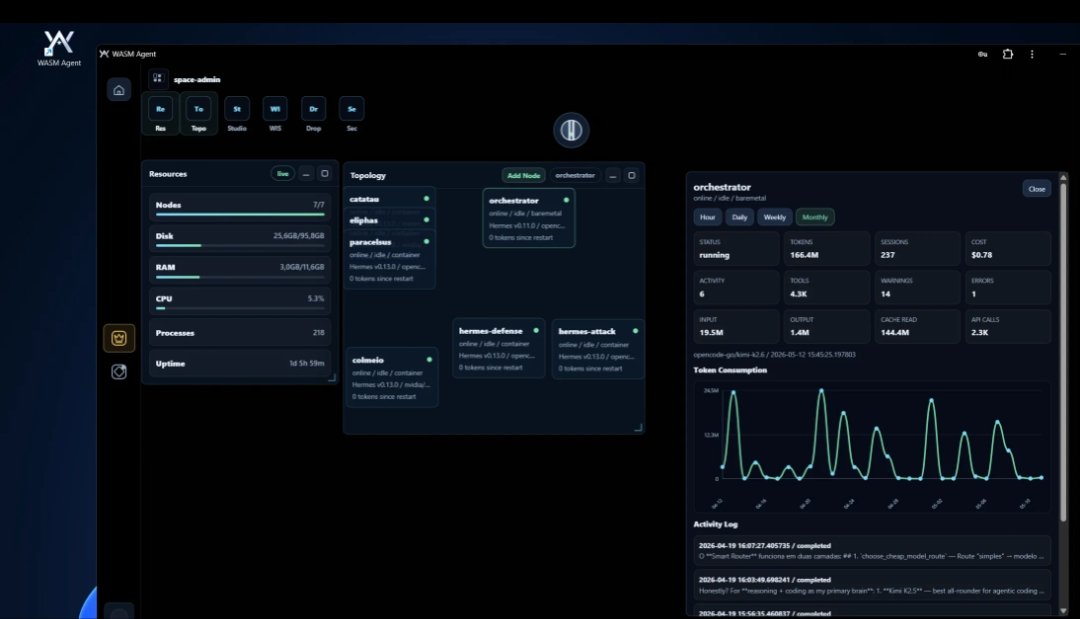This screenshot has width=1080, height=619.
Task: Select the catatau node in Topology
Action: click(x=389, y=199)
